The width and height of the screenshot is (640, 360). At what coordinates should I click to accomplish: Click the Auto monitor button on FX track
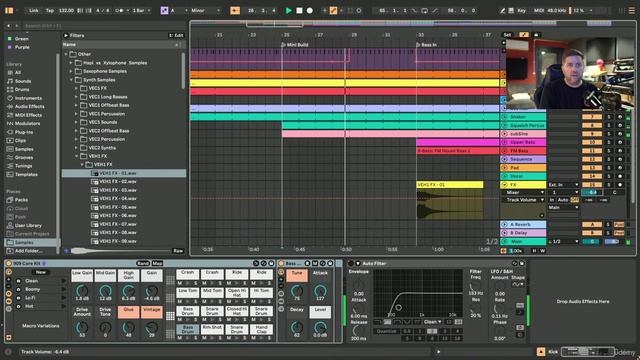[563, 200]
